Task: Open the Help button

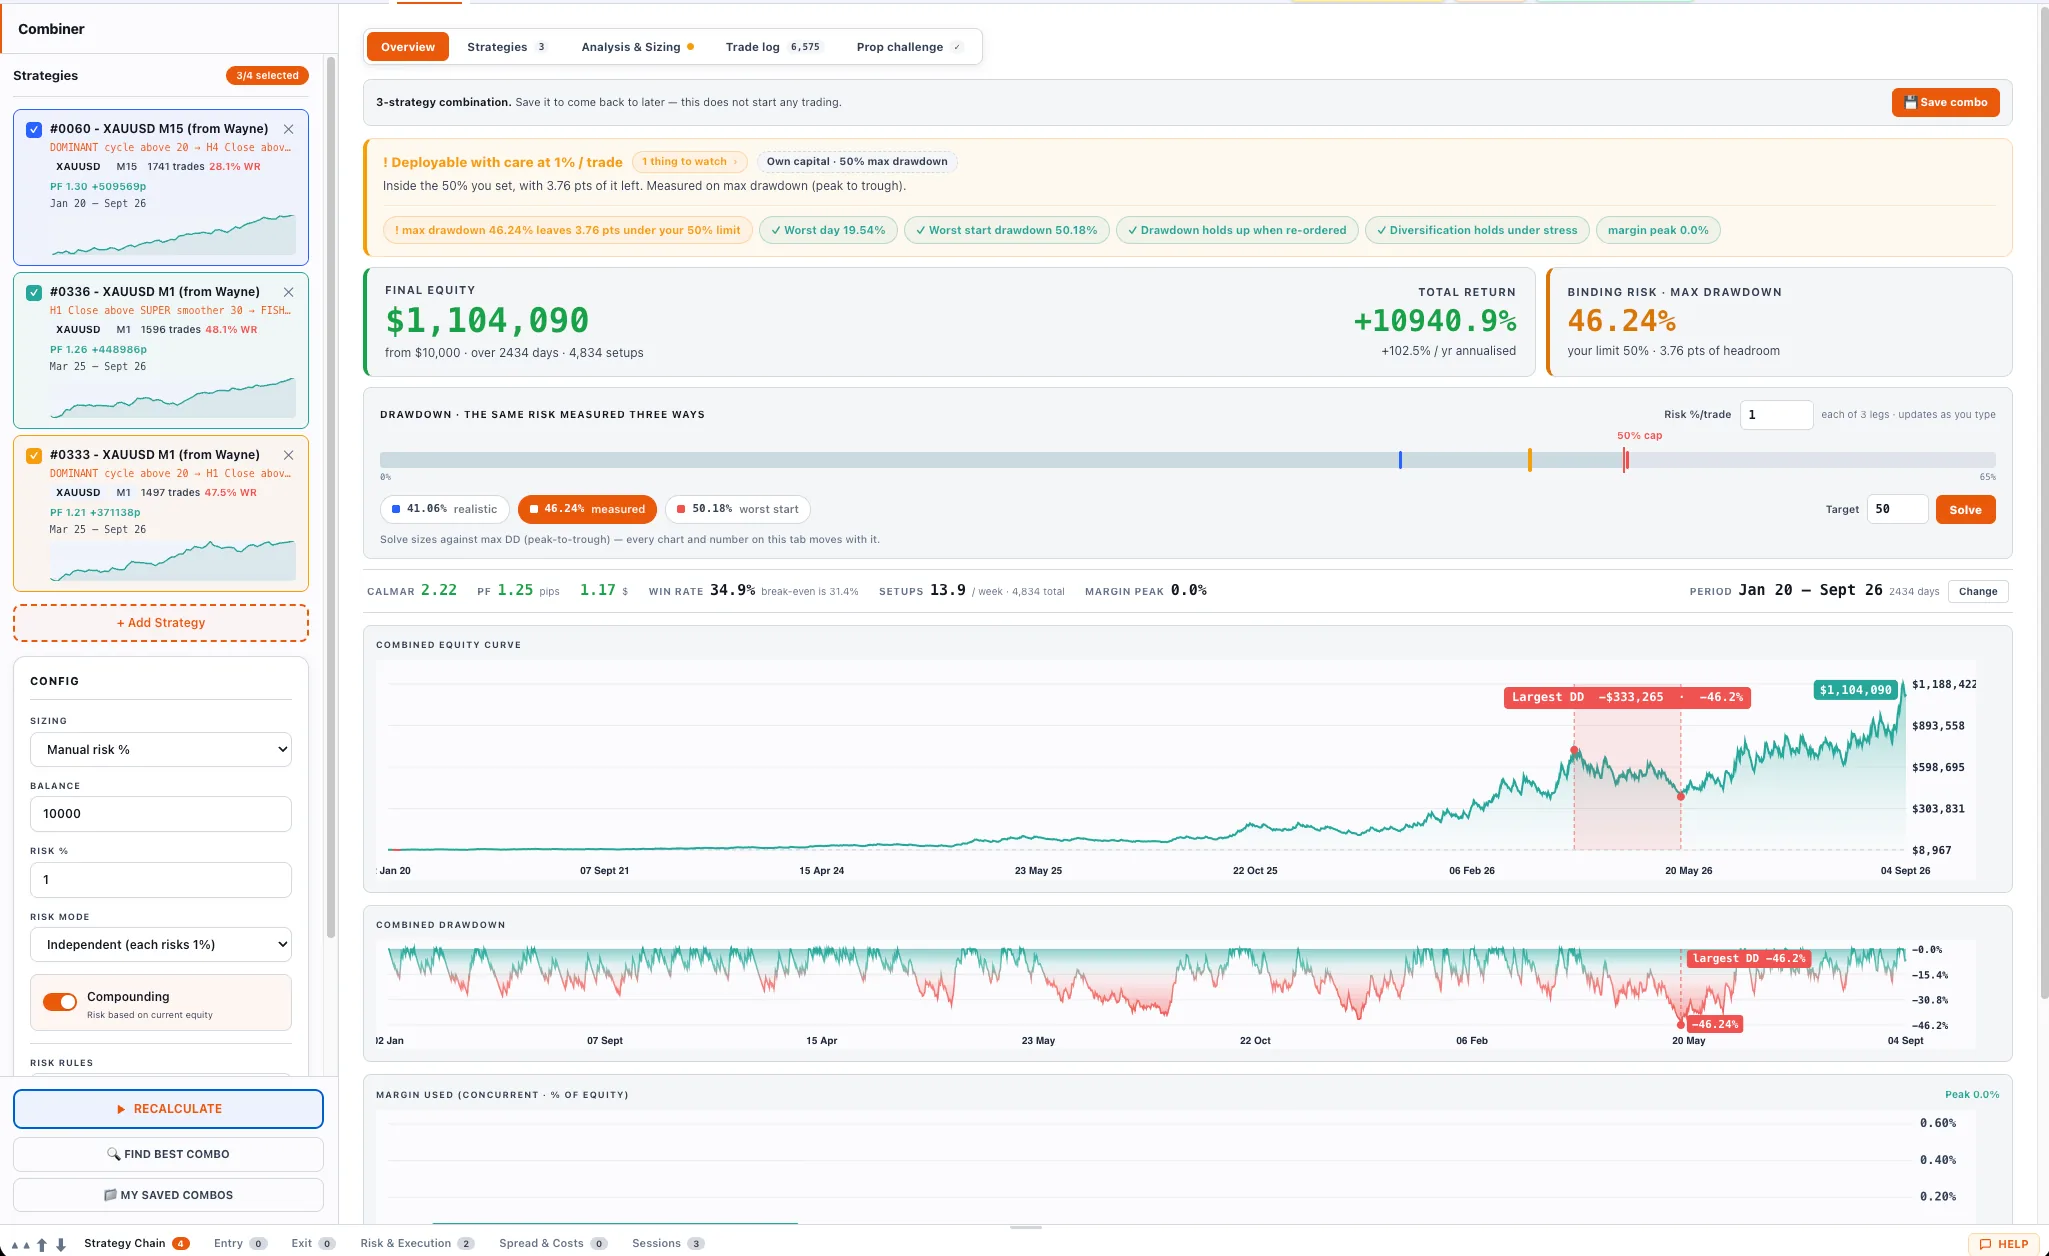Action: [x=2003, y=1245]
